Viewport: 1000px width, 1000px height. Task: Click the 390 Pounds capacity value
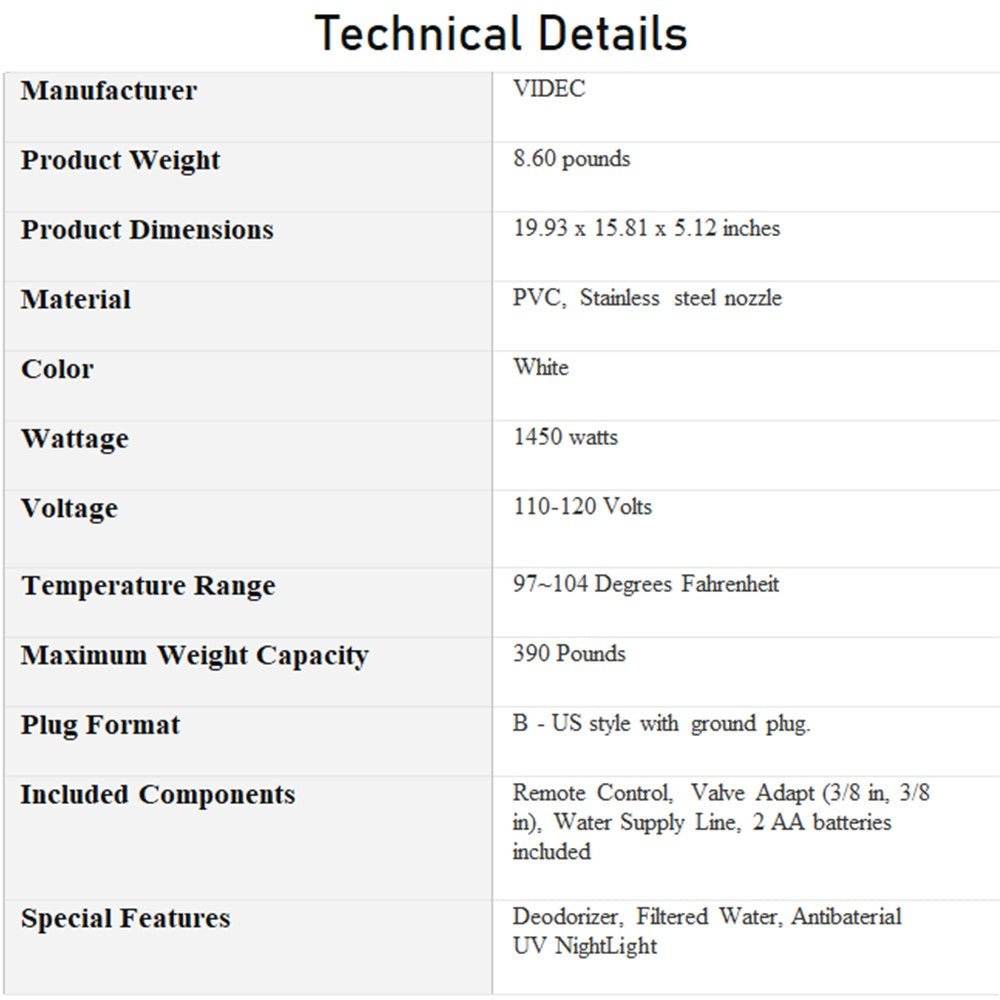tap(569, 654)
